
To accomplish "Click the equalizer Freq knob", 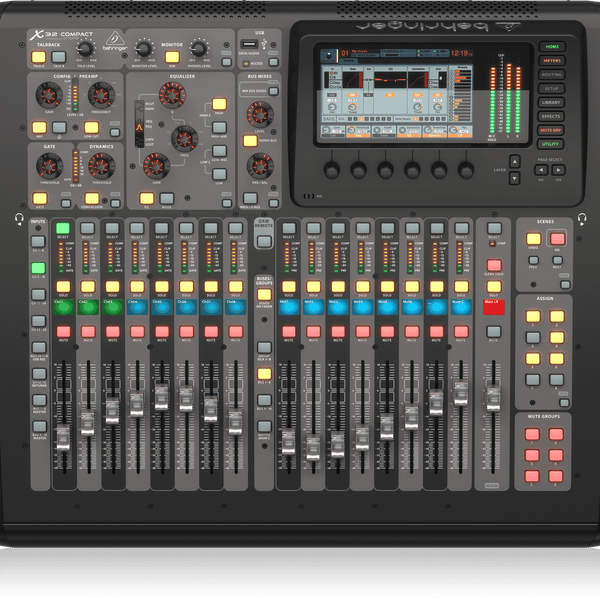I will 184,139.
